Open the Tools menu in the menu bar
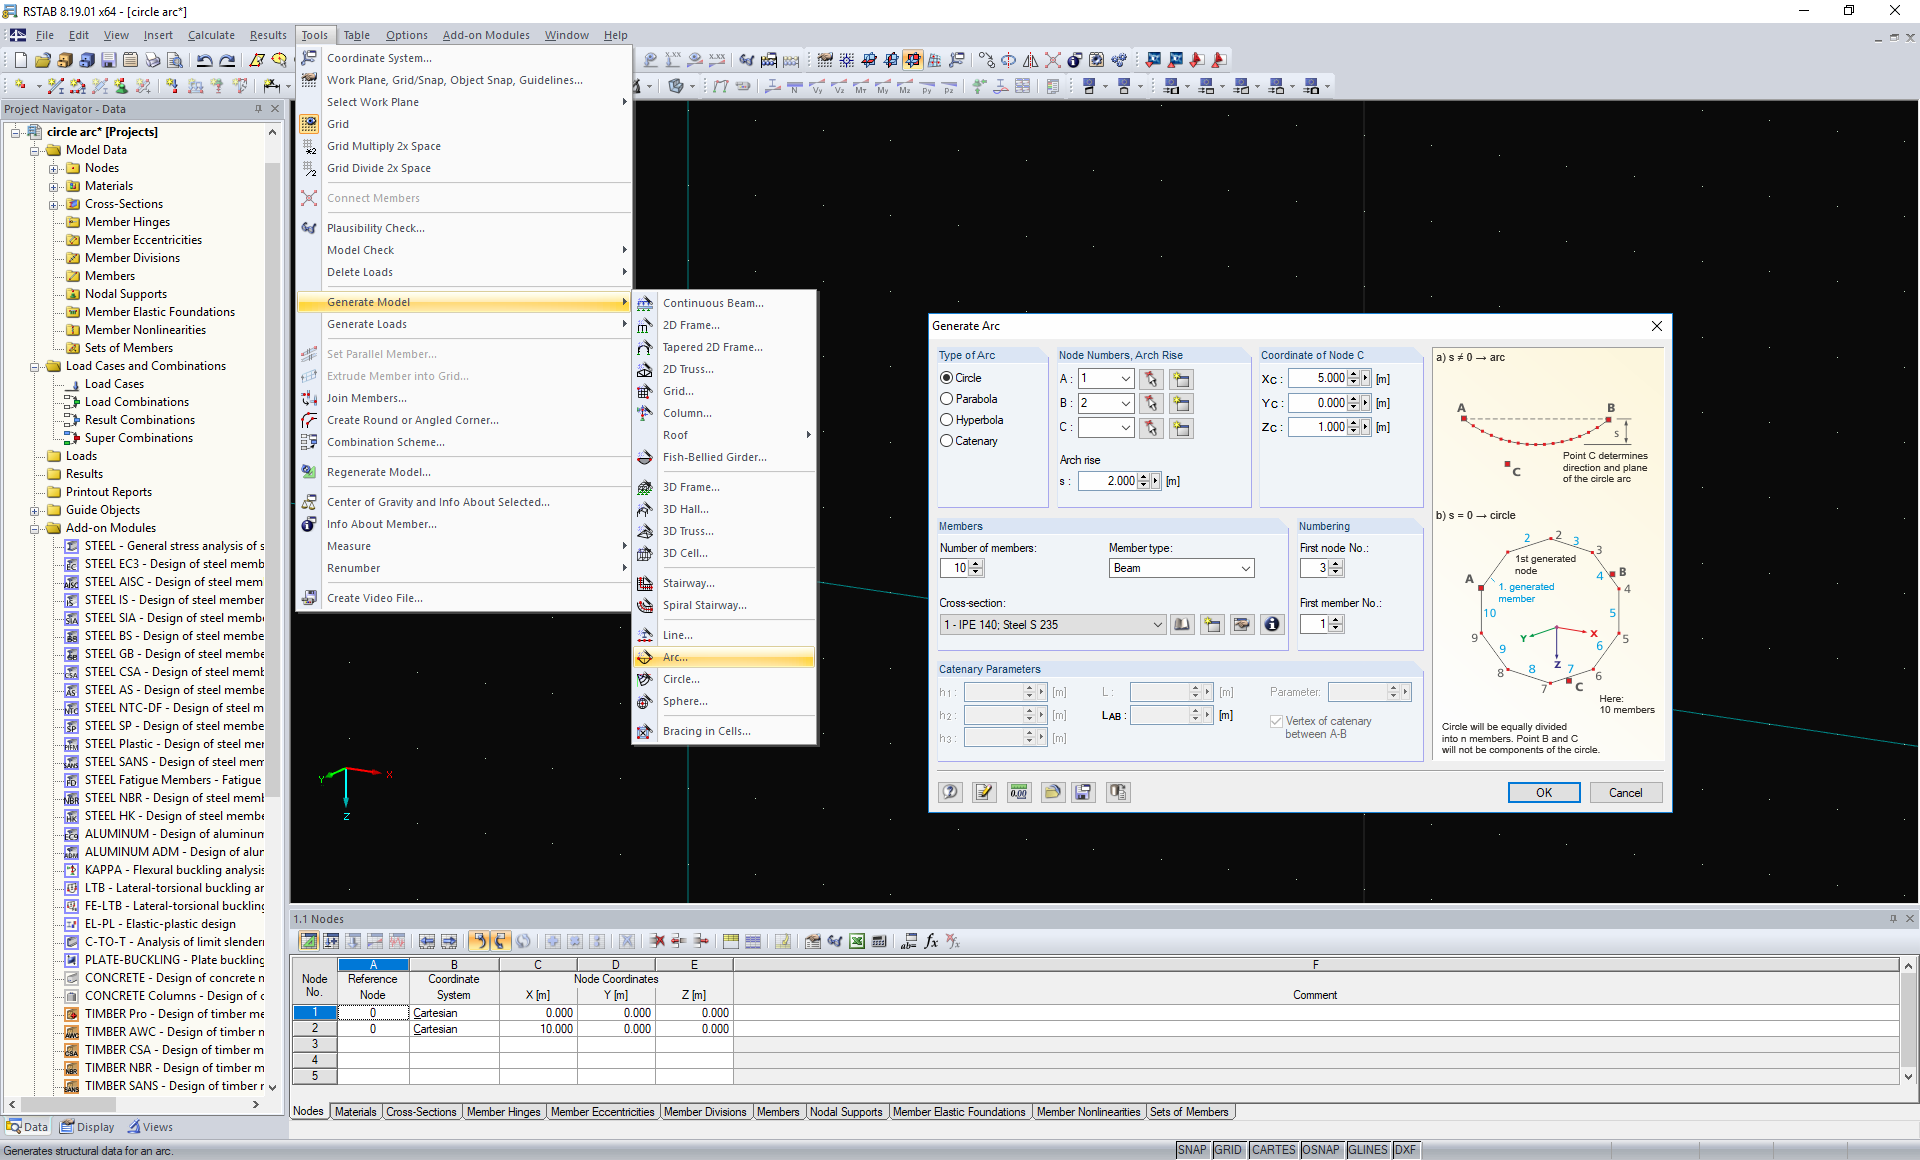This screenshot has height=1160, width=1920. (313, 34)
